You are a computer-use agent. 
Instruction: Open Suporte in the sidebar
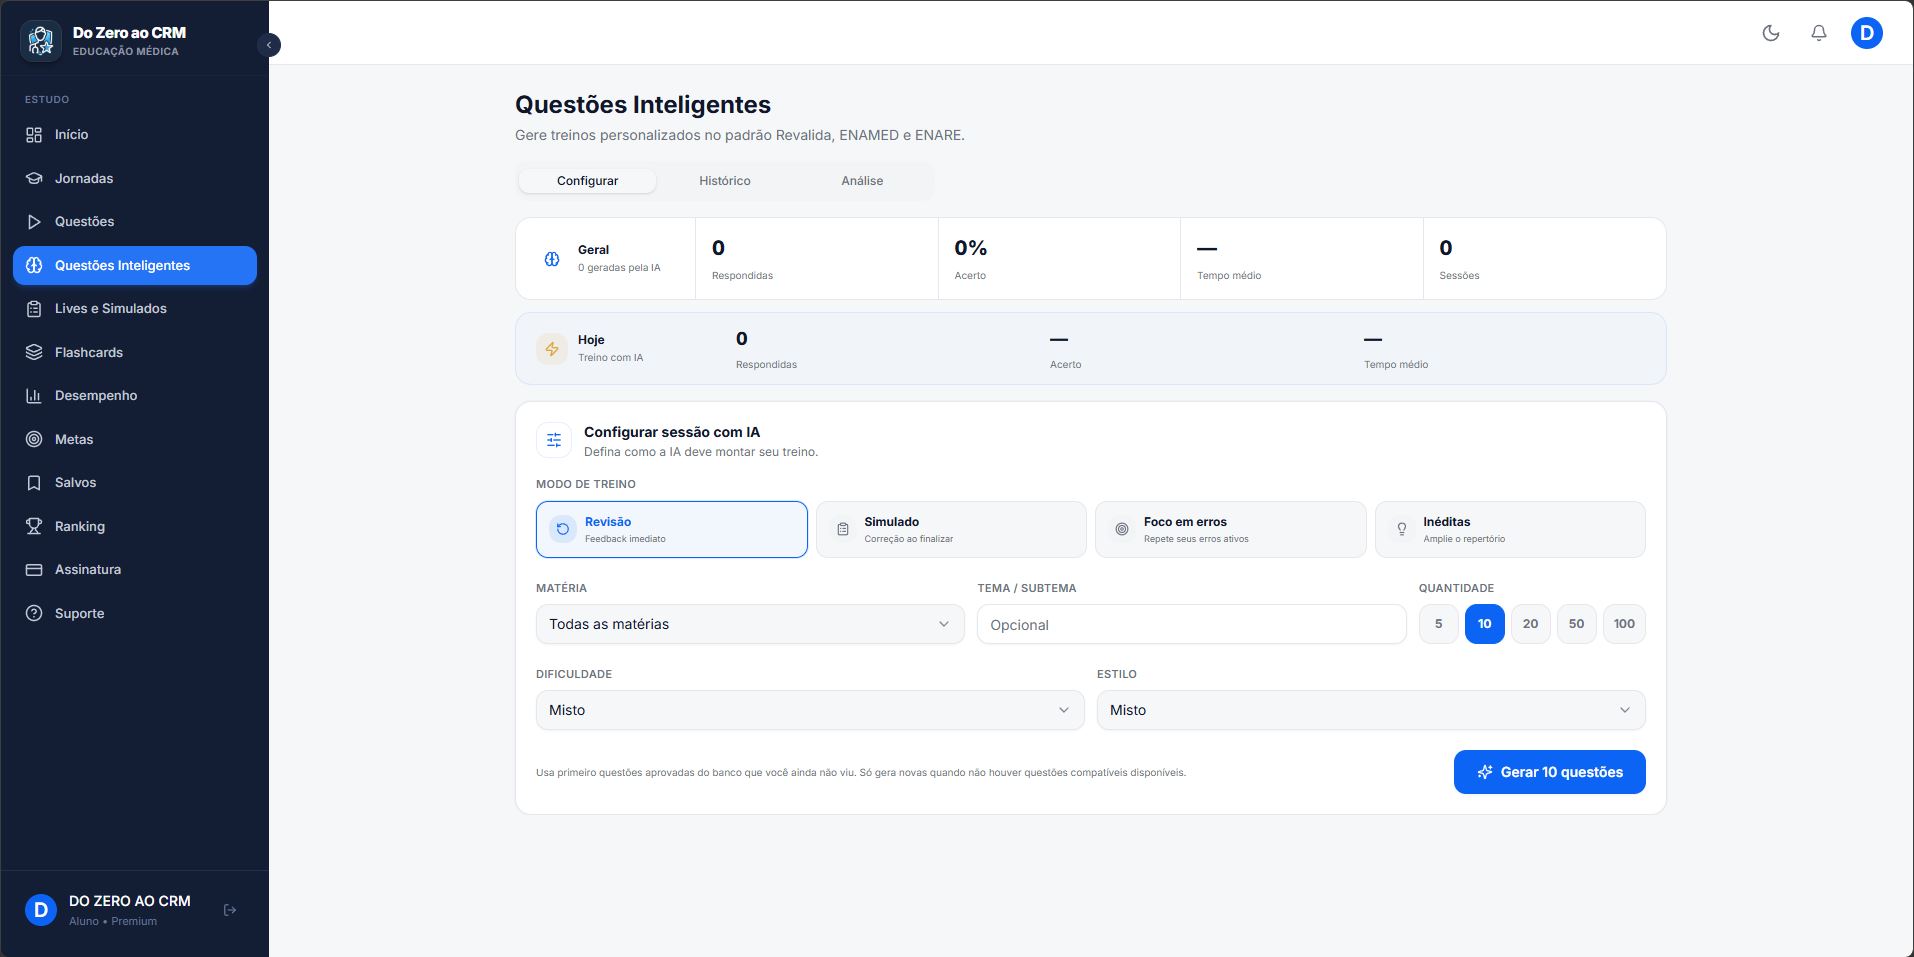[135, 613]
